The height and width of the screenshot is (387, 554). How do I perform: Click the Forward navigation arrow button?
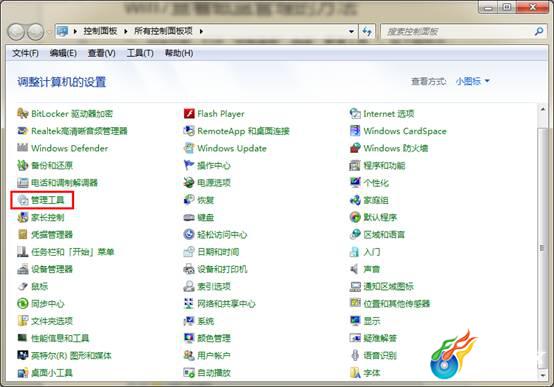[35, 32]
